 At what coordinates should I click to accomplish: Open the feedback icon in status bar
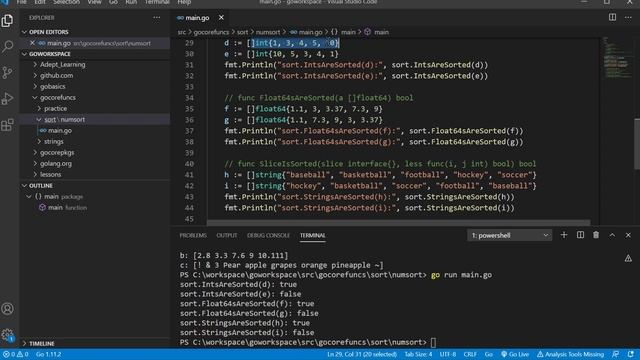pos(615,354)
